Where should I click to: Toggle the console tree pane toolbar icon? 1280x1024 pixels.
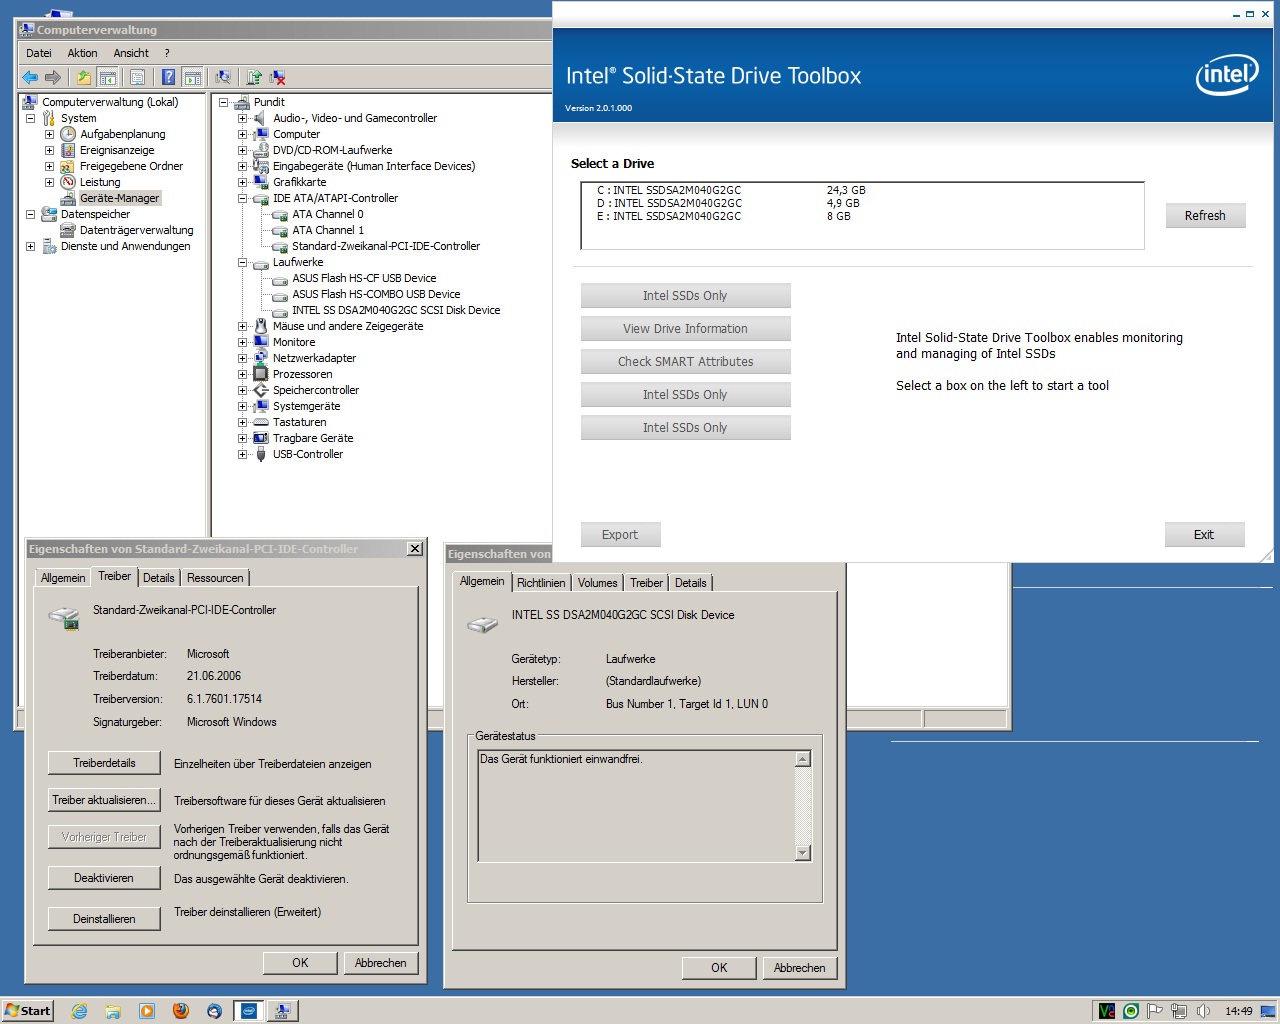pos(108,77)
